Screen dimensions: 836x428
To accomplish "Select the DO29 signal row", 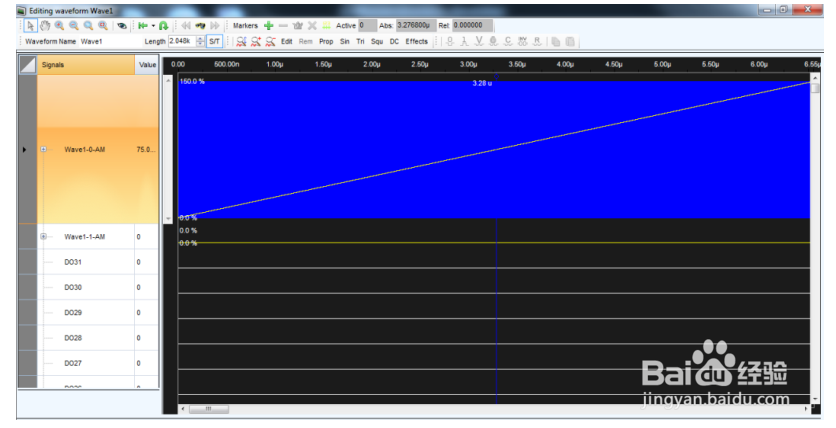I will tap(89, 313).
